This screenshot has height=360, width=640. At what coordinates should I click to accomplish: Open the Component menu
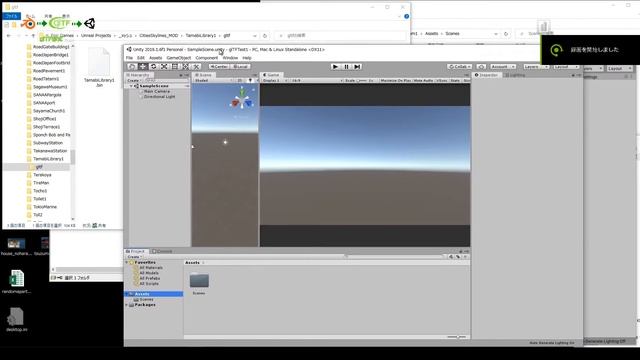(x=207, y=58)
